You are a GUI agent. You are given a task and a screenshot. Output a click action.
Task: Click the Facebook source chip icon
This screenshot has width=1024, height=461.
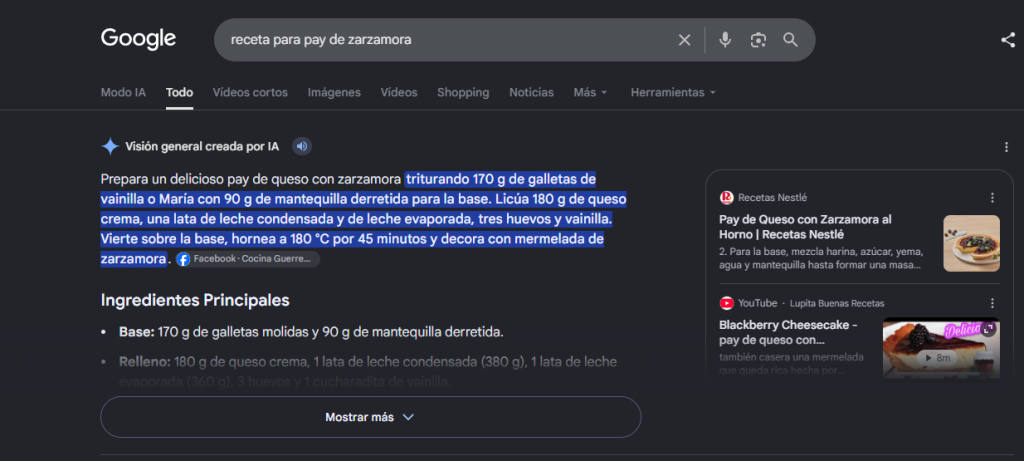coord(184,259)
